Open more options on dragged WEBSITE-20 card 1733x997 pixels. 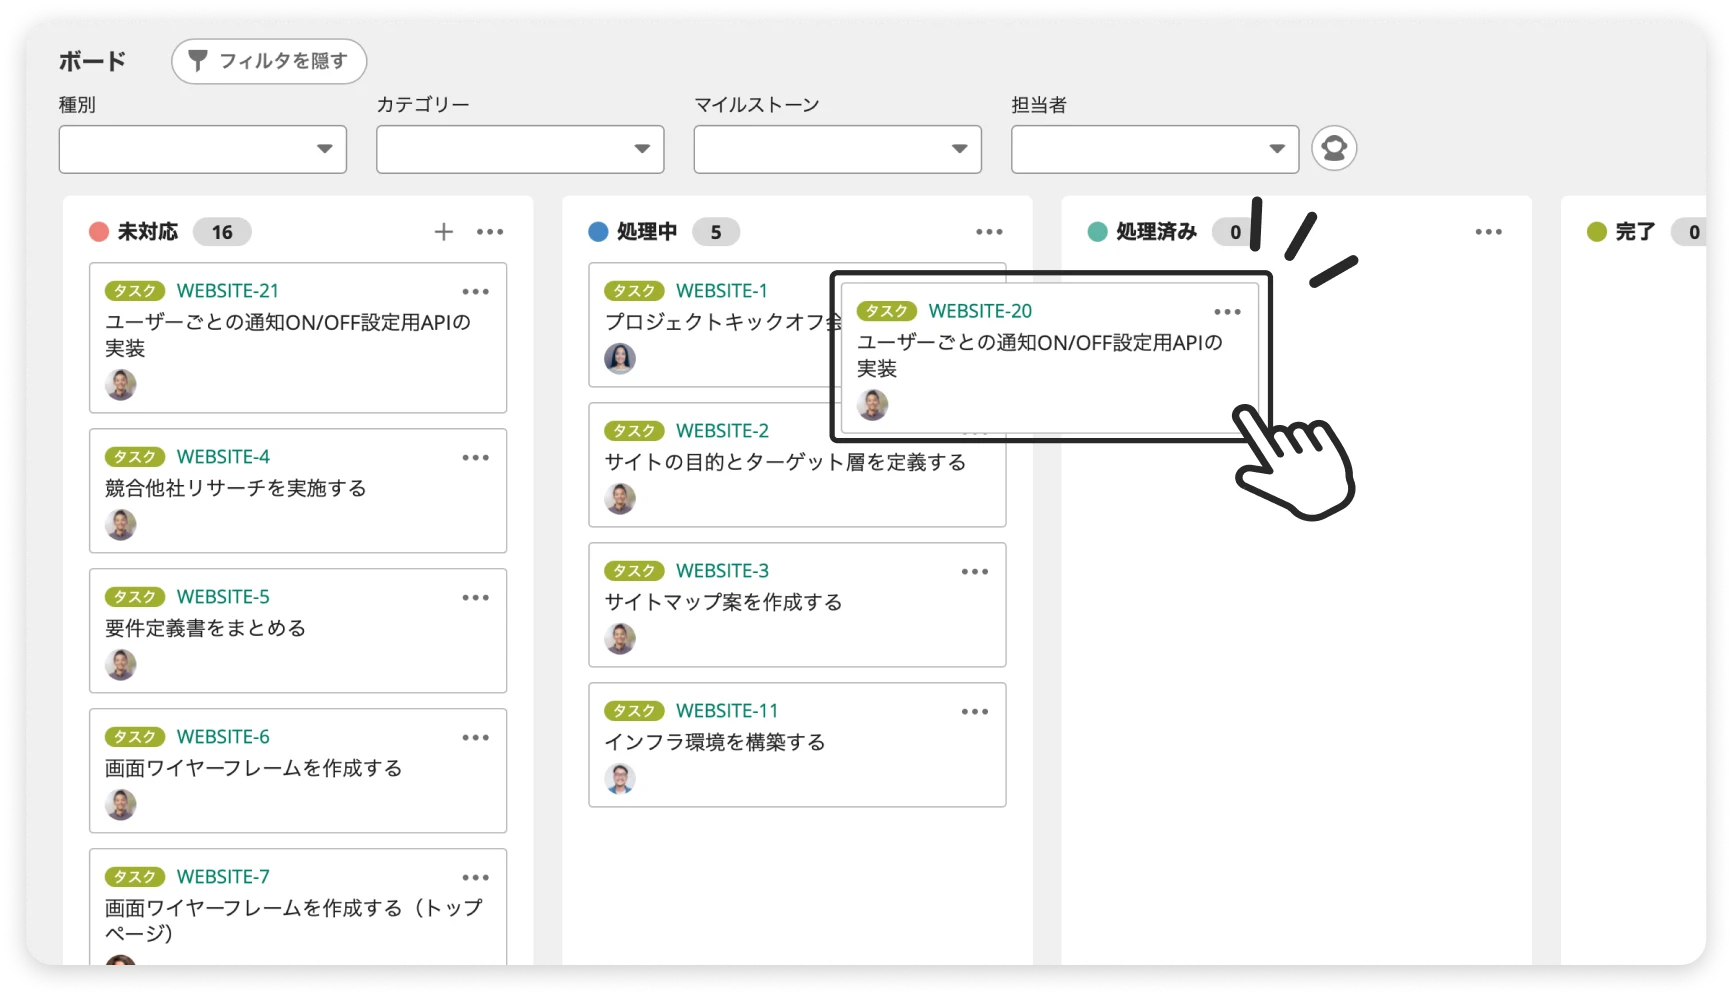tap(1227, 312)
